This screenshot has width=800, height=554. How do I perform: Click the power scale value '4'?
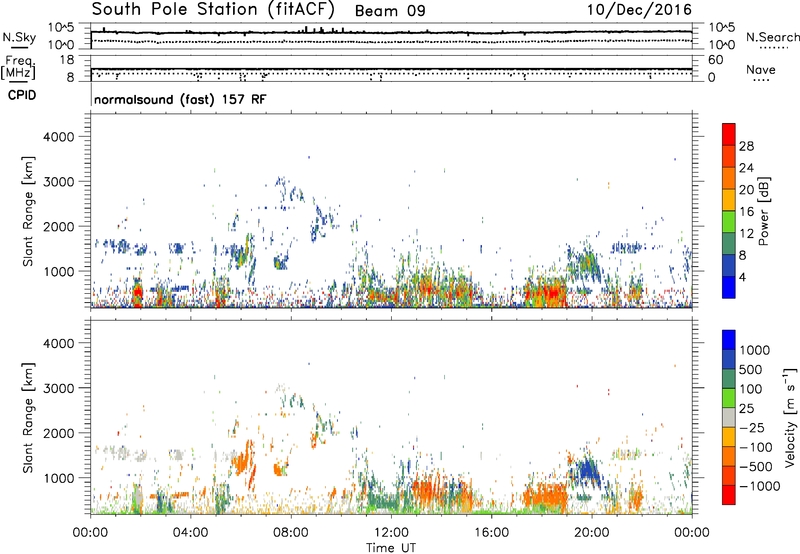point(742,278)
